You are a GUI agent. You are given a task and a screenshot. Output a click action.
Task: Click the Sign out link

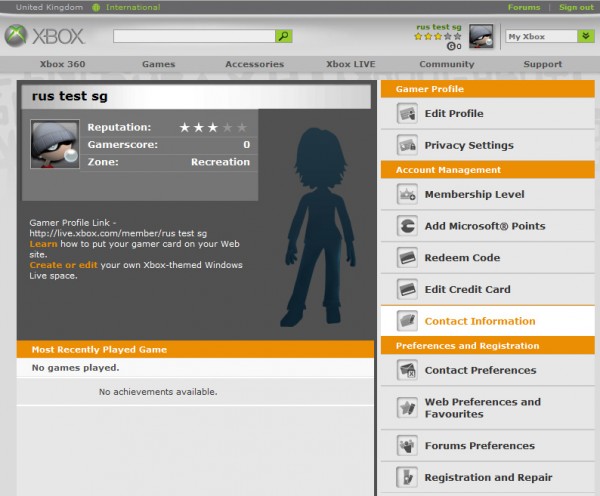[x=576, y=7]
